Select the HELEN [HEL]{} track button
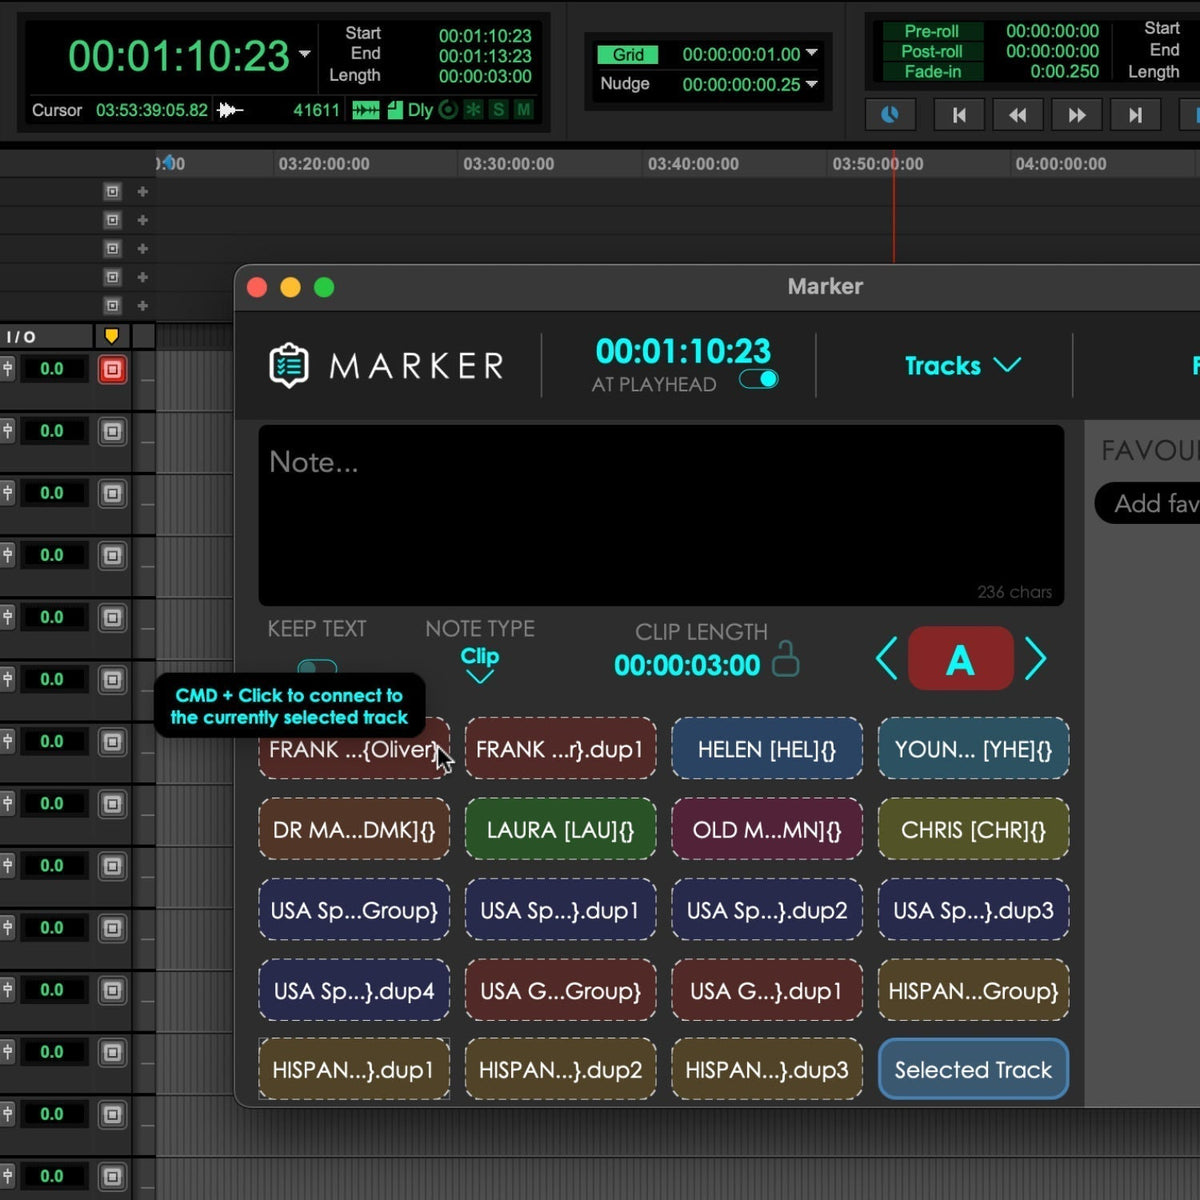The image size is (1200, 1200). point(767,749)
